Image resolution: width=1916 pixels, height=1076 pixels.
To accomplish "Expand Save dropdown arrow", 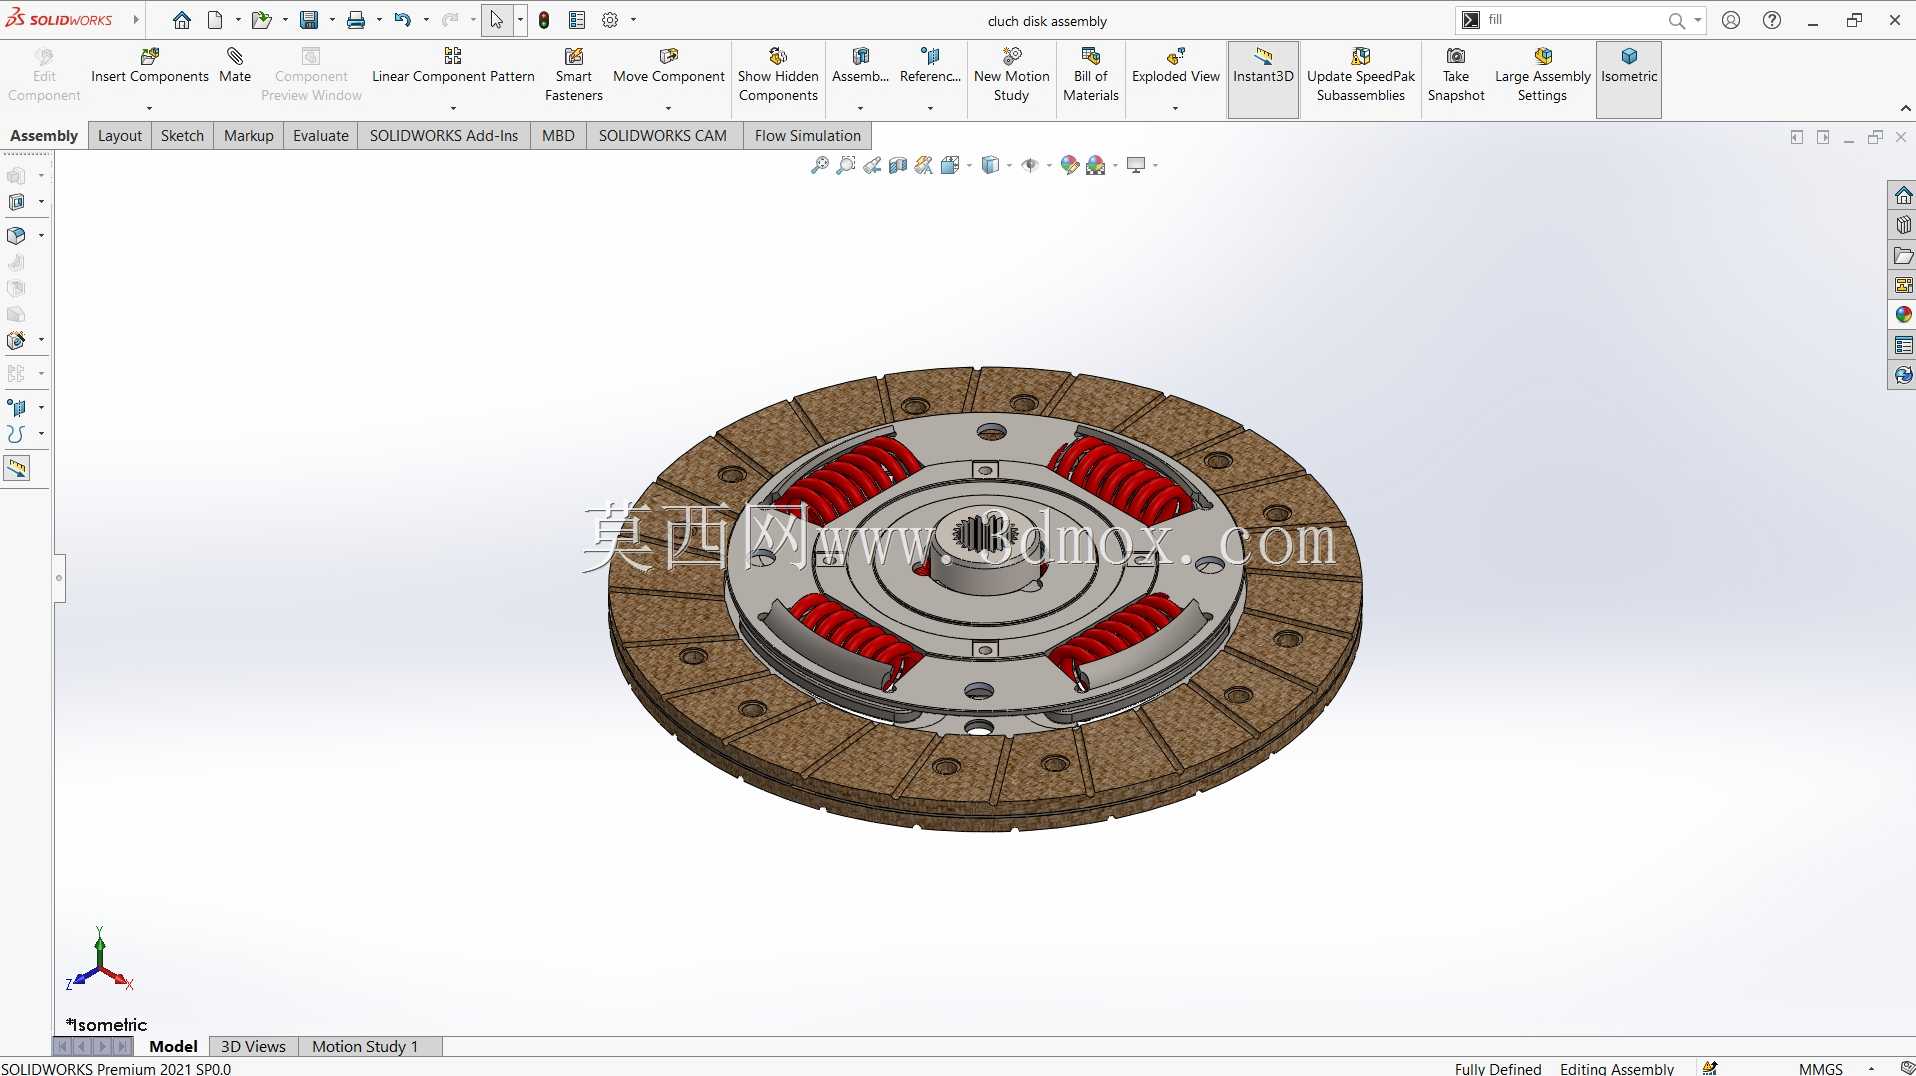I will [332, 20].
